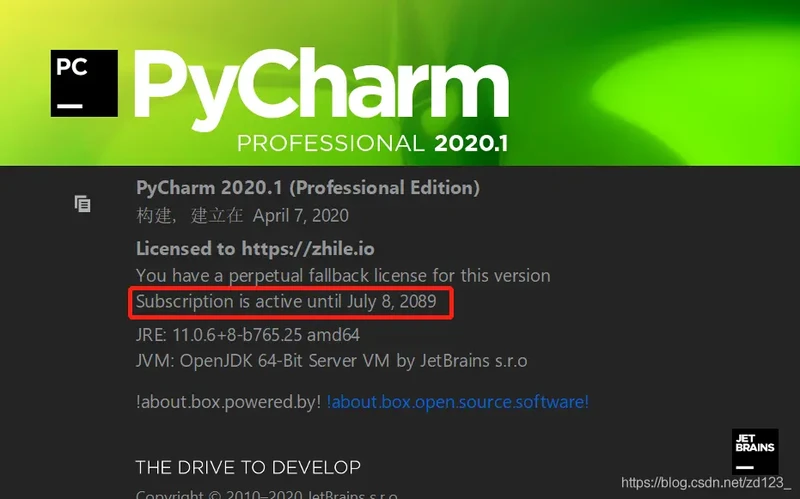
Task: Click the Licensed to https://zhile.io line
Action: (x=255, y=248)
